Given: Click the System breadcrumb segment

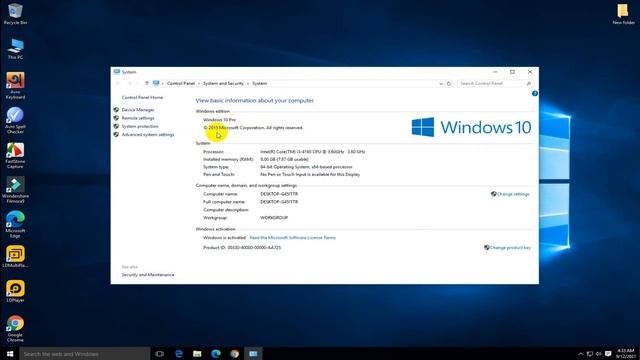Looking at the screenshot, I should (260, 83).
